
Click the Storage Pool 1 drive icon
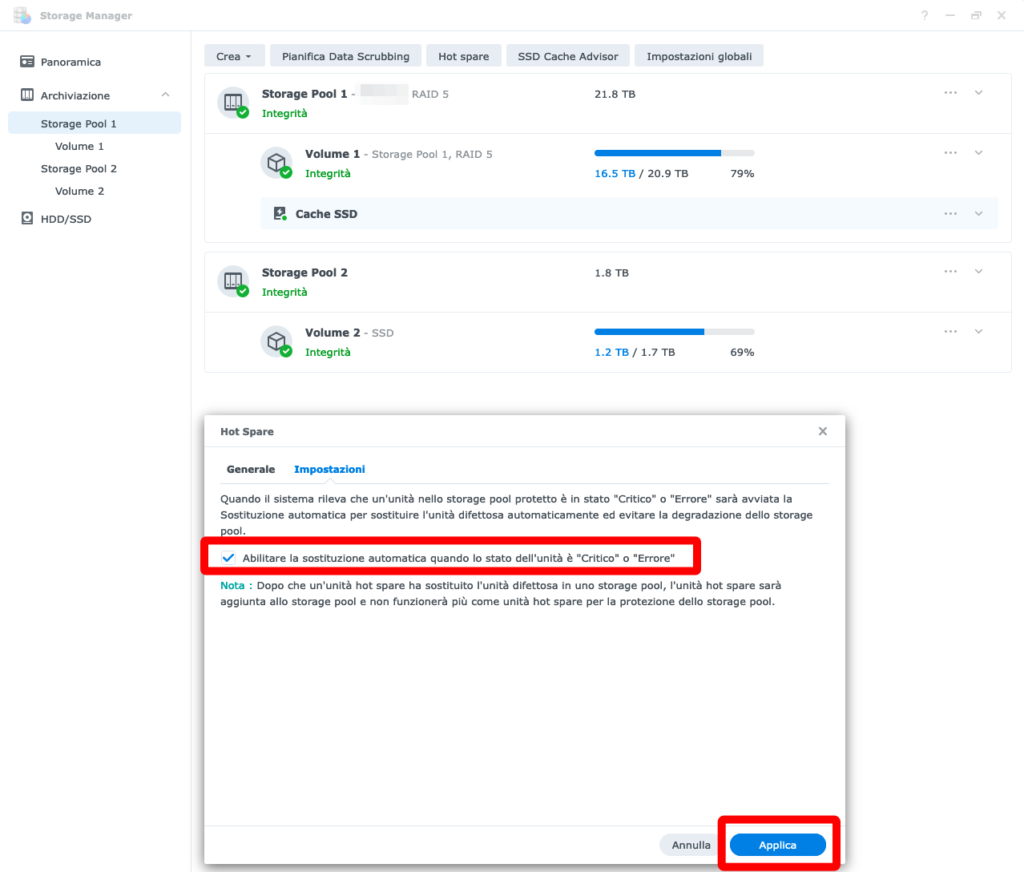tap(233, 102)
